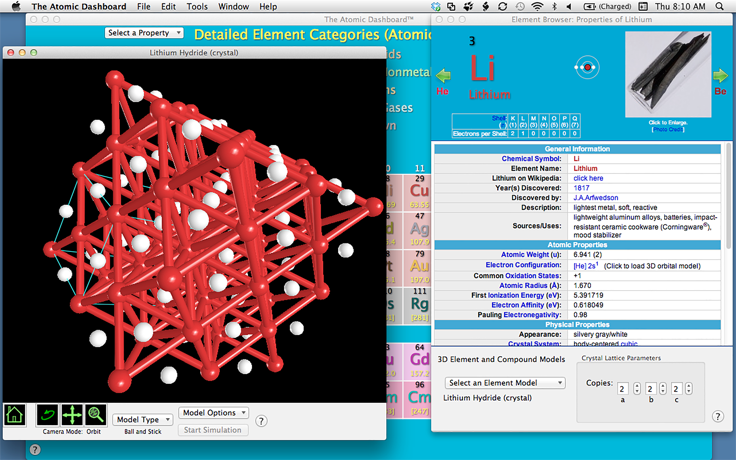736x460 pixels.
Task: Open the Edit menu
Action: tap(169, 6)
